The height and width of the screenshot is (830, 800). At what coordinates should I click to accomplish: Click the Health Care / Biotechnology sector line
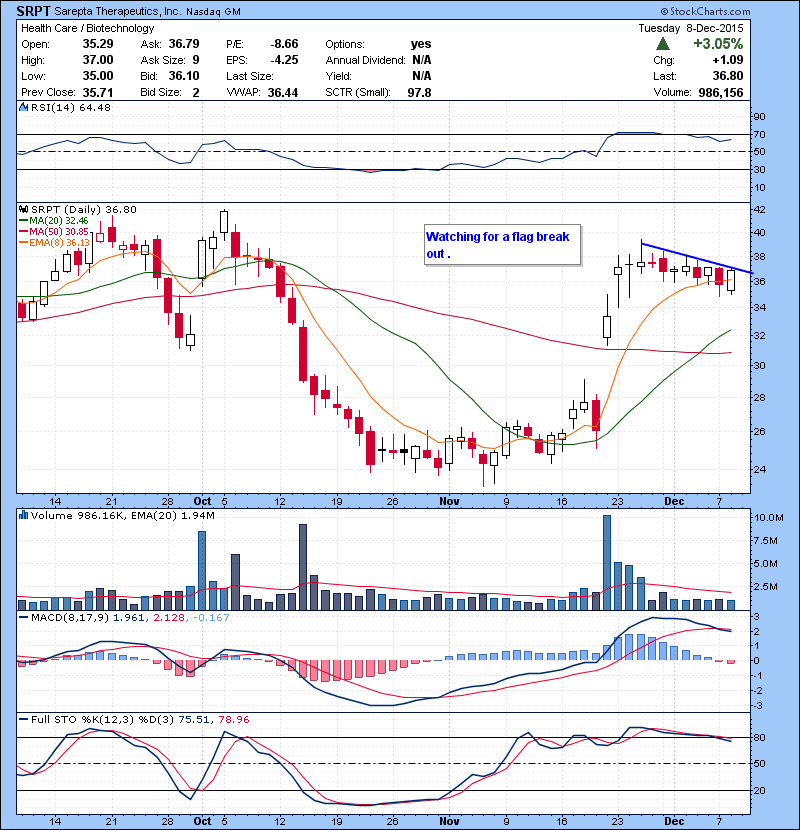(87, 28)
